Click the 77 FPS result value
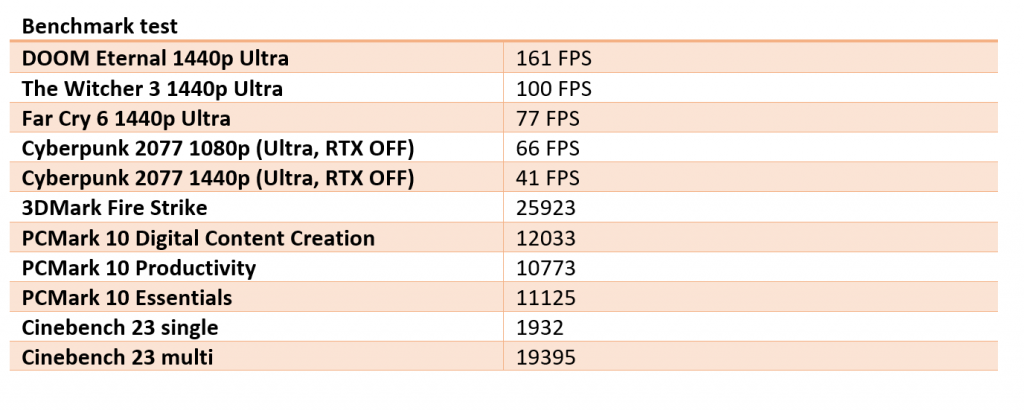This screenshot has height=410, width=1024. coord(548,118)
